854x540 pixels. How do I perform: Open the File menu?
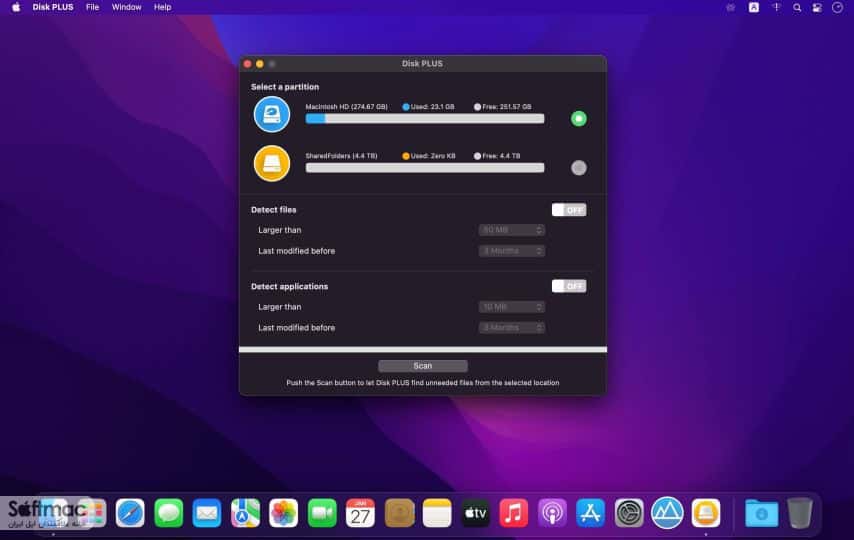[93, 7]
